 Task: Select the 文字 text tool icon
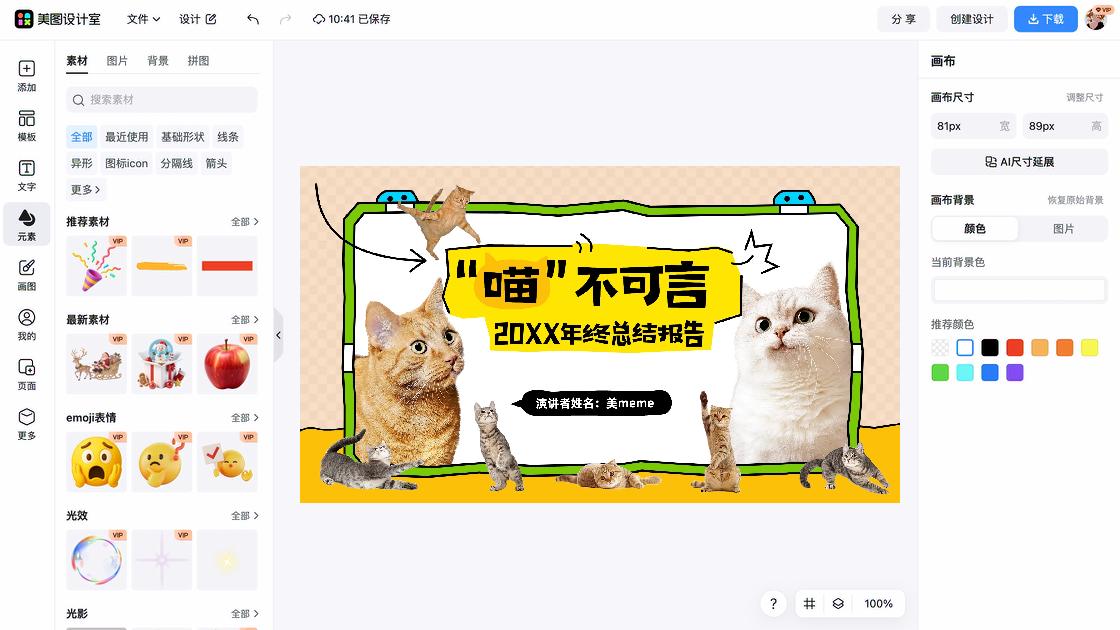point(26,176)
